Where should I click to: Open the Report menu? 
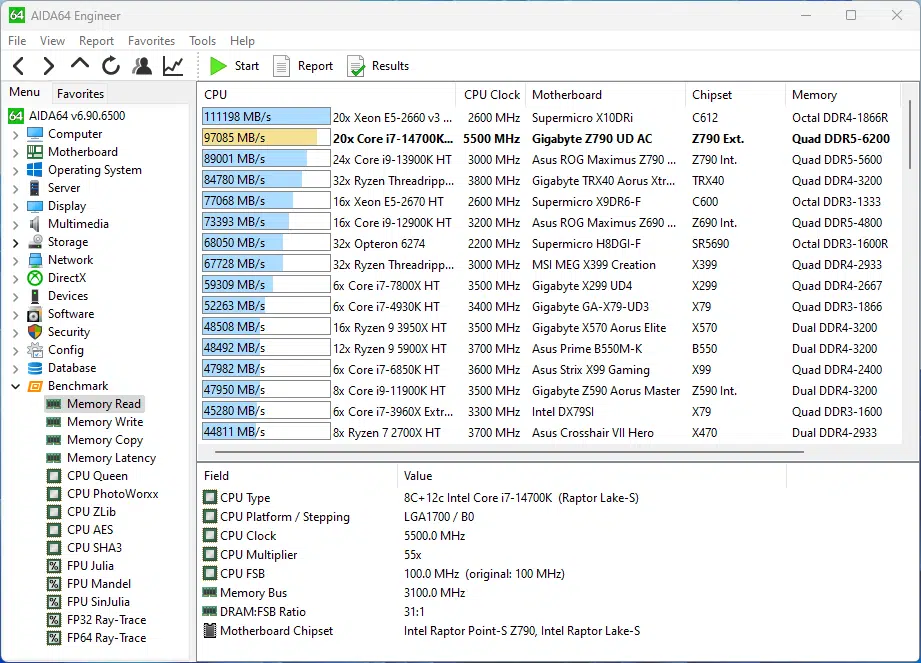click(x=96, y=41)
